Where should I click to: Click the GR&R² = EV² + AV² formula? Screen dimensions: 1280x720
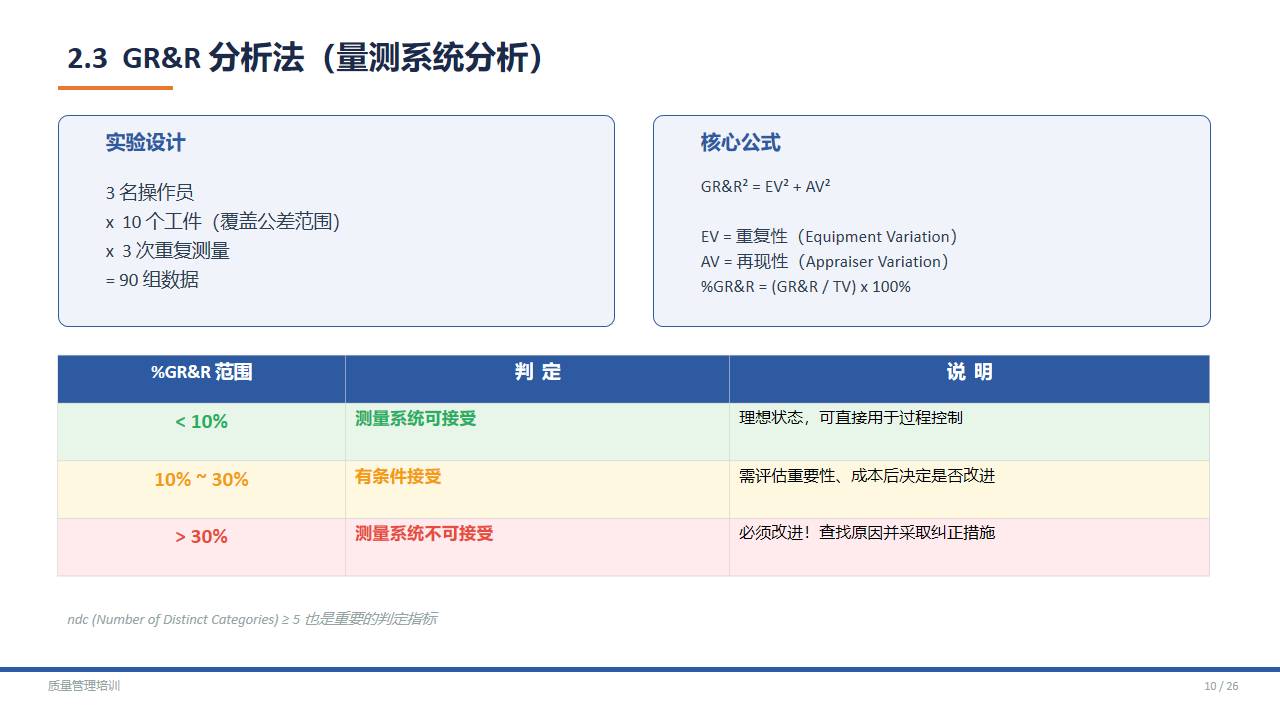coord(765,187)
